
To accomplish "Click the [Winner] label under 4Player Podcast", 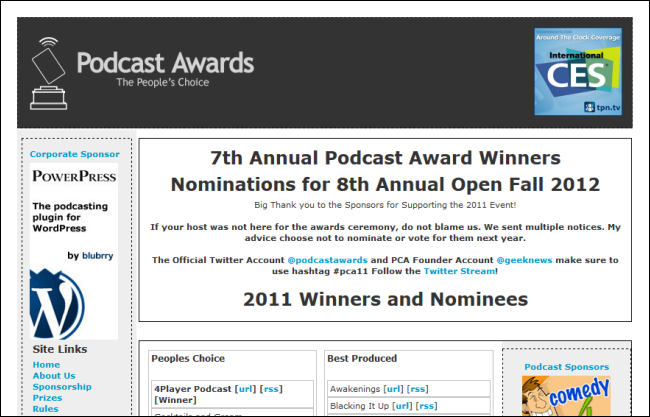I will tap(175, 400).
